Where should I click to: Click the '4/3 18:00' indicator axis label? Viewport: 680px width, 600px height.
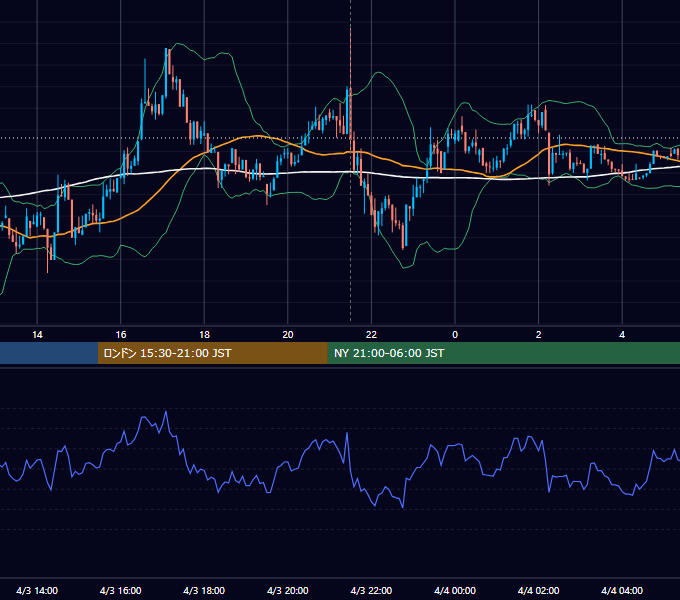[x=204, y=590]
